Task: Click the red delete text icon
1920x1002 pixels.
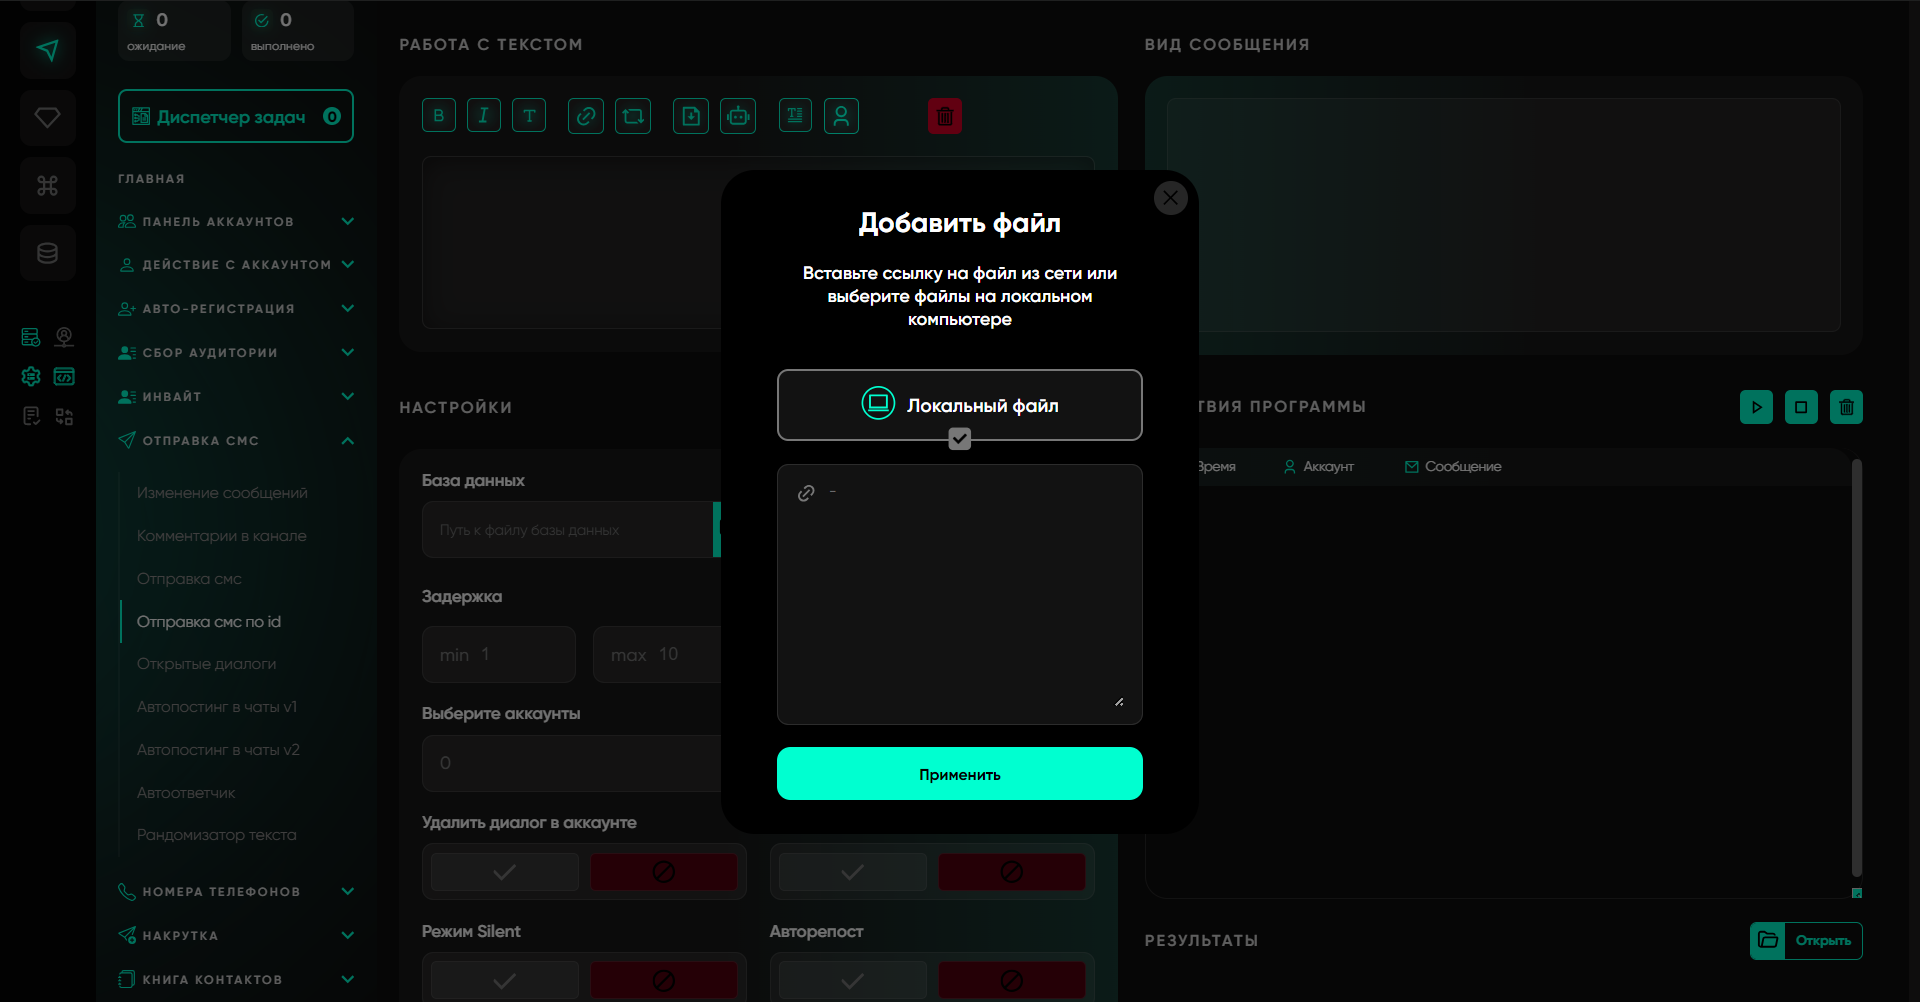Action: tap(944, 116)
